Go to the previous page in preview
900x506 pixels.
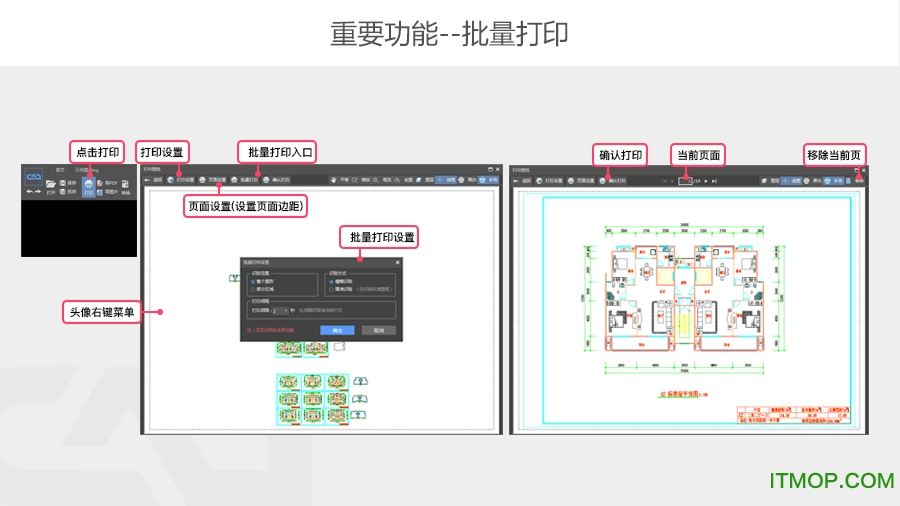point(672,181)
